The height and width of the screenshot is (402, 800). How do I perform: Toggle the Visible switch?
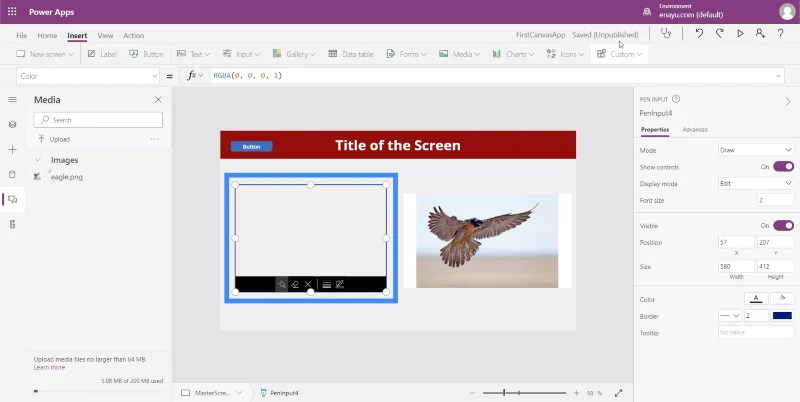(783, 225)
